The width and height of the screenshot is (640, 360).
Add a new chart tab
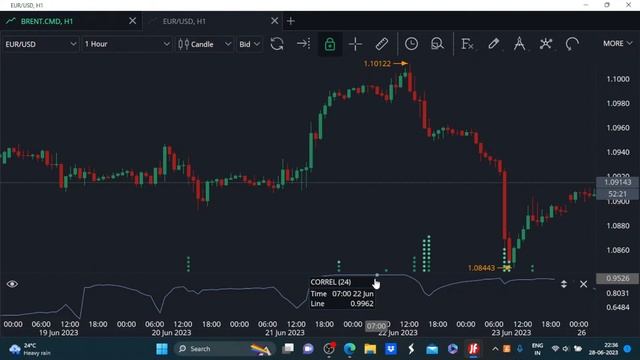pyautogui.click(x=291, y=21)
